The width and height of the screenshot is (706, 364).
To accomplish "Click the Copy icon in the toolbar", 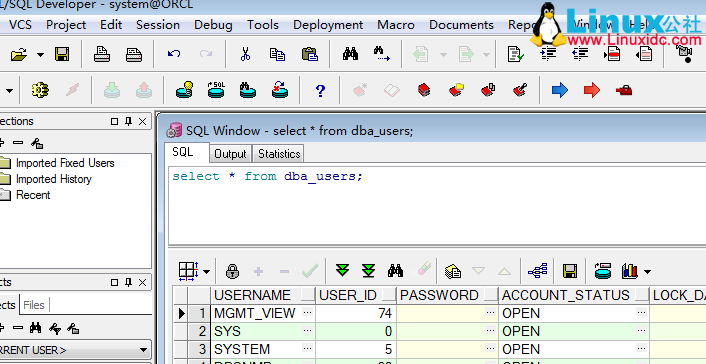I will 277,55.
